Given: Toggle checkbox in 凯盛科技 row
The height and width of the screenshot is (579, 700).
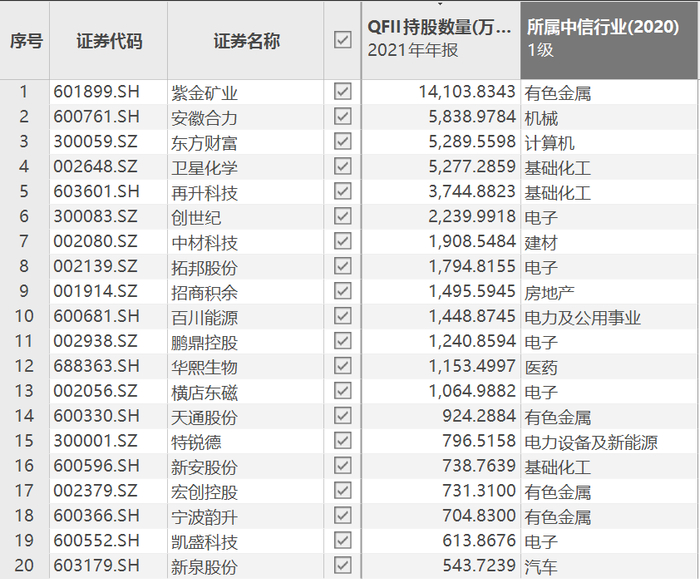Looking at the screenshot, I should (x=342, y=541).
